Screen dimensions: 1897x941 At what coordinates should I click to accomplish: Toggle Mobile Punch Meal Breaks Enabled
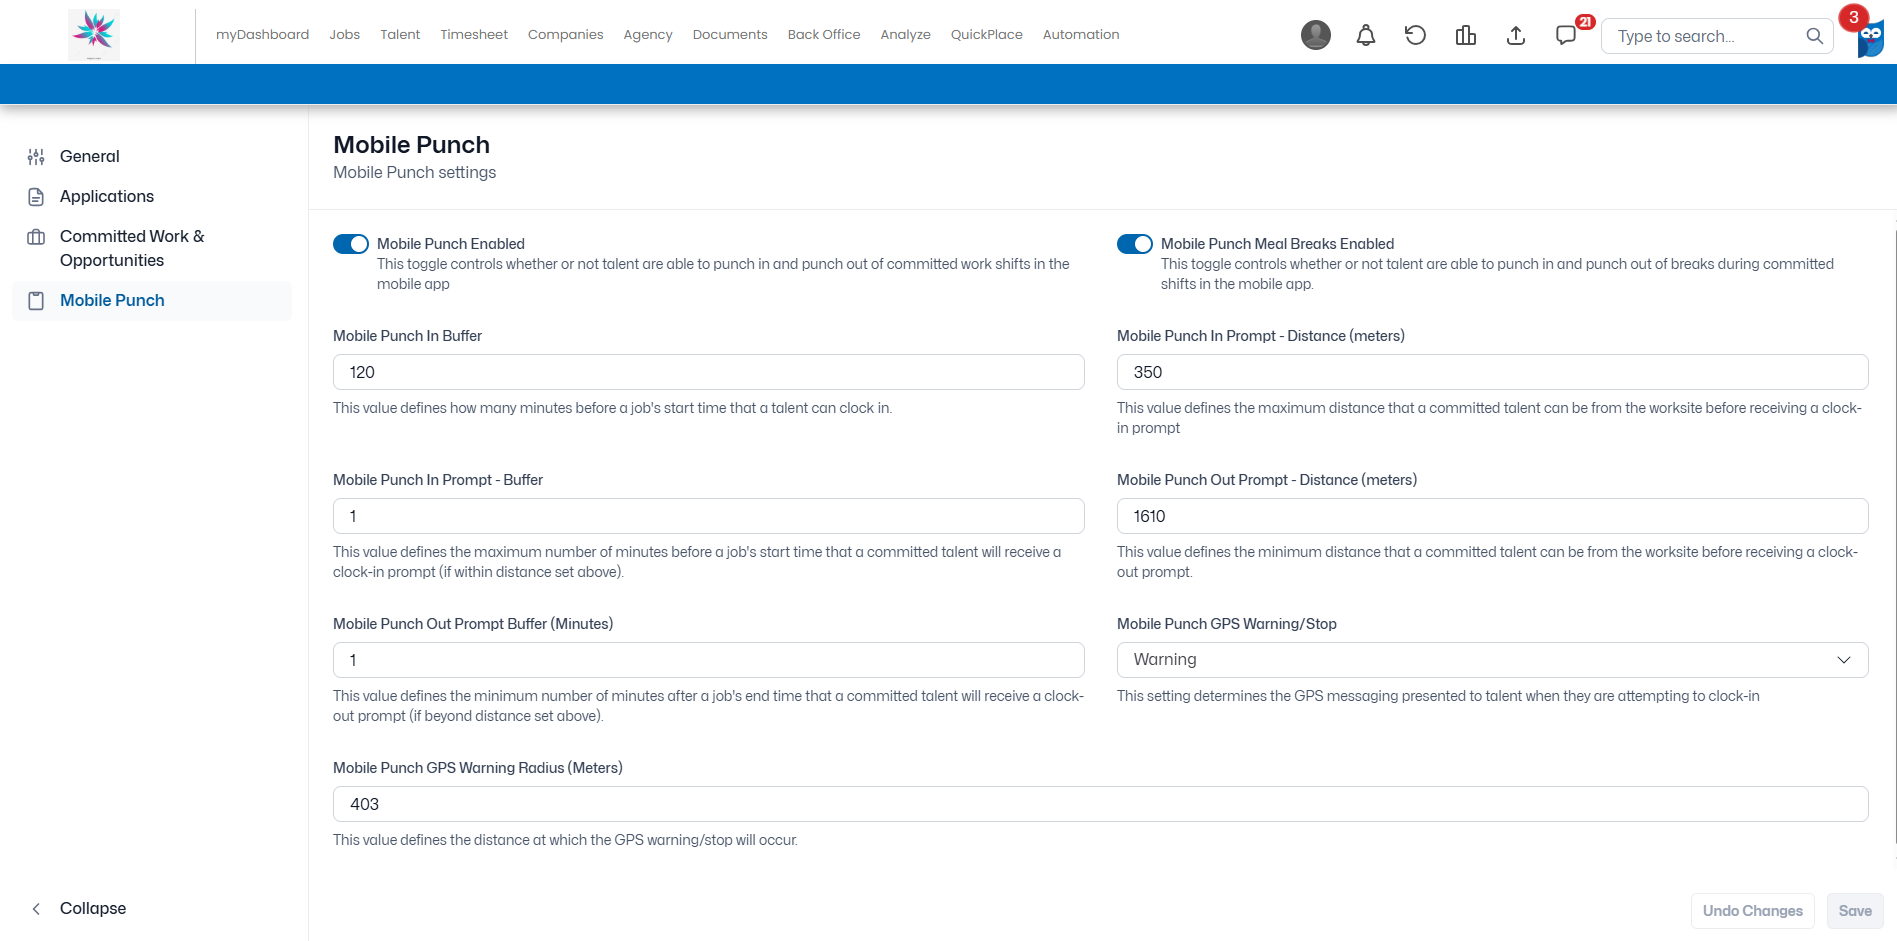pos(1135,244)
